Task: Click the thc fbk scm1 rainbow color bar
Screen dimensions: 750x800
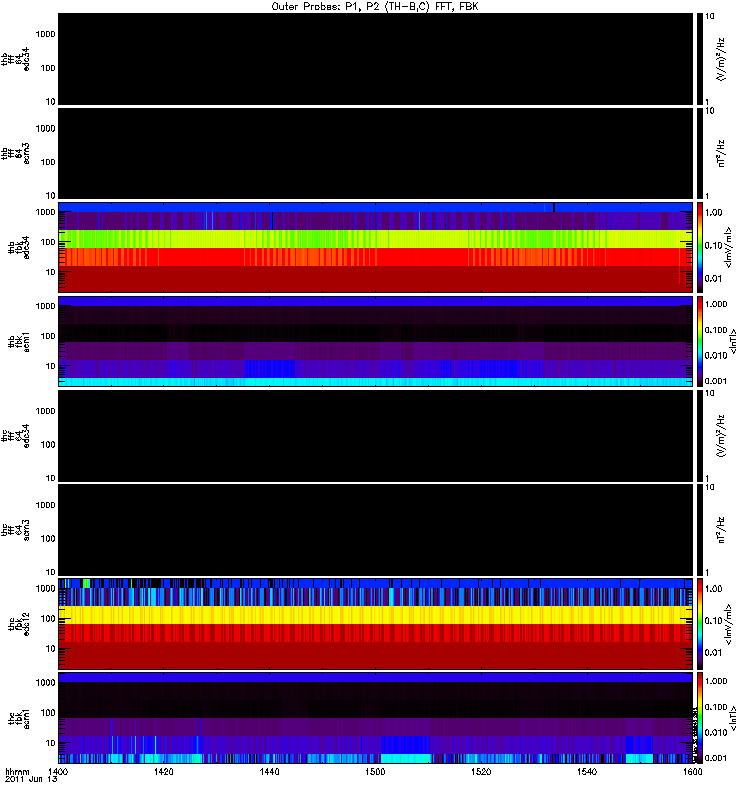Action: (x=700, y=718)
